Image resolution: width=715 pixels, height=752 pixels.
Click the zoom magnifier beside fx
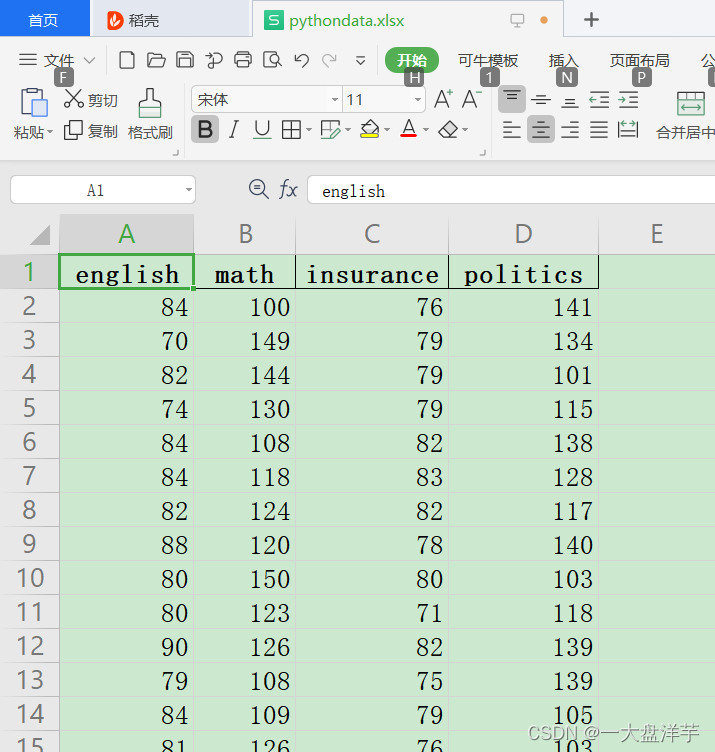pos(258,189)
